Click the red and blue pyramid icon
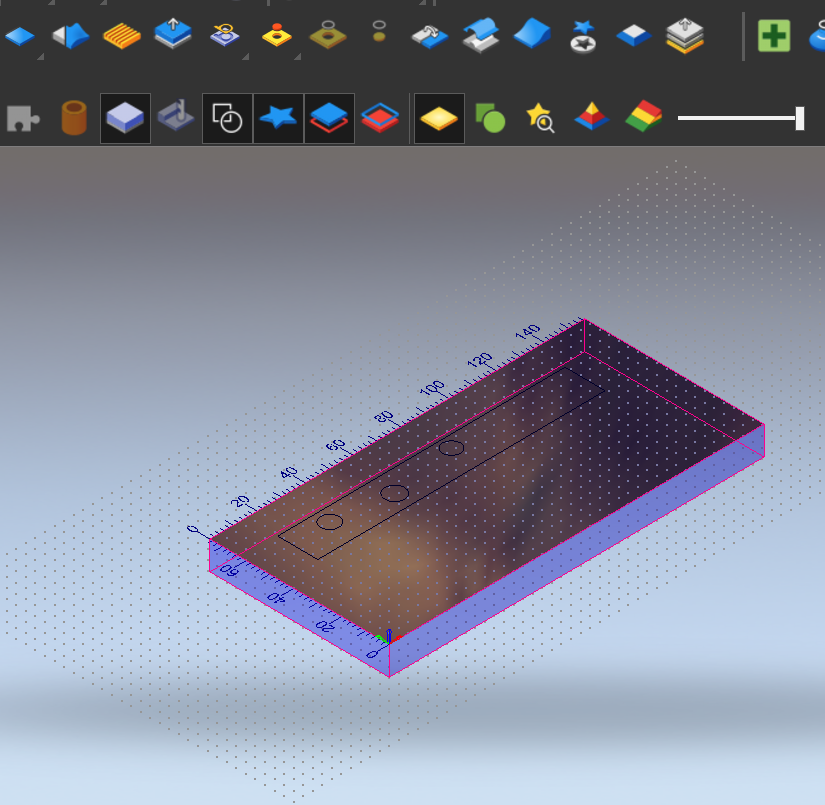The image size is (825, 805). pos(592,116)
